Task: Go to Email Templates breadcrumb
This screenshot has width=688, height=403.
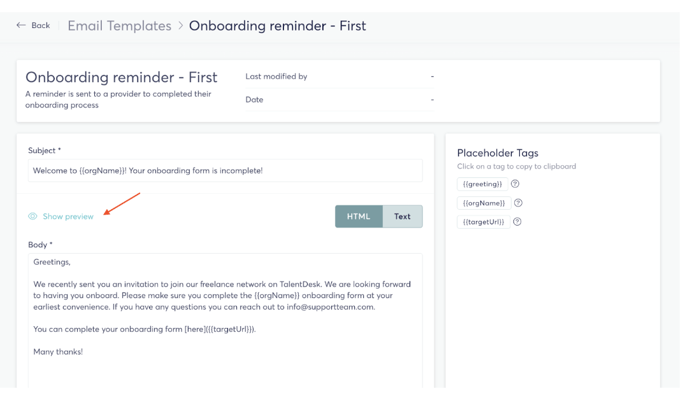Action: (119, 26)
